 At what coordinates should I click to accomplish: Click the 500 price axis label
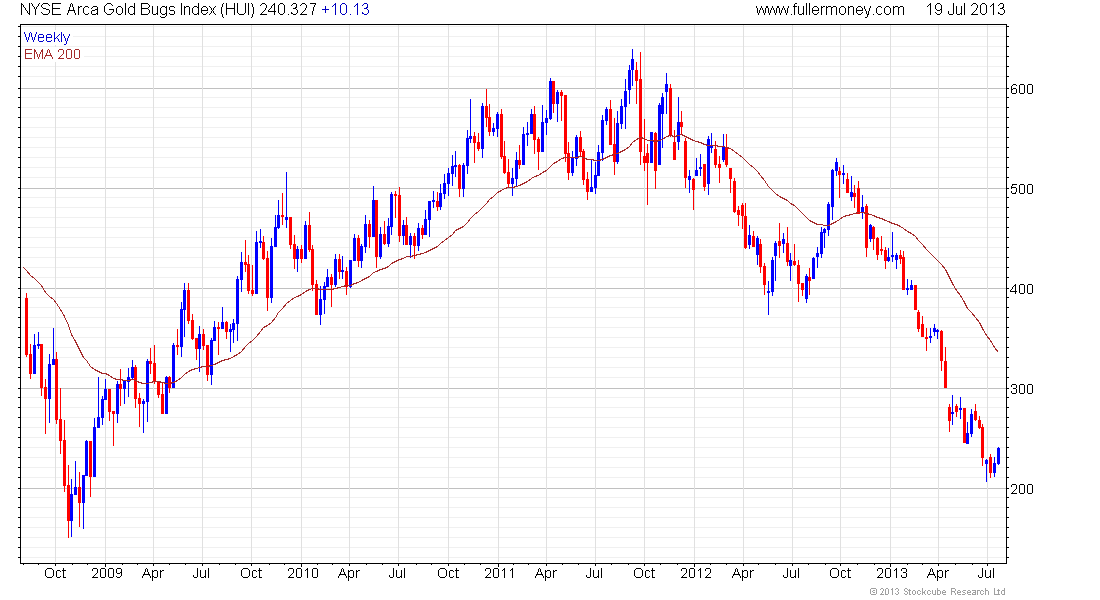click(x=1022, y=189)
